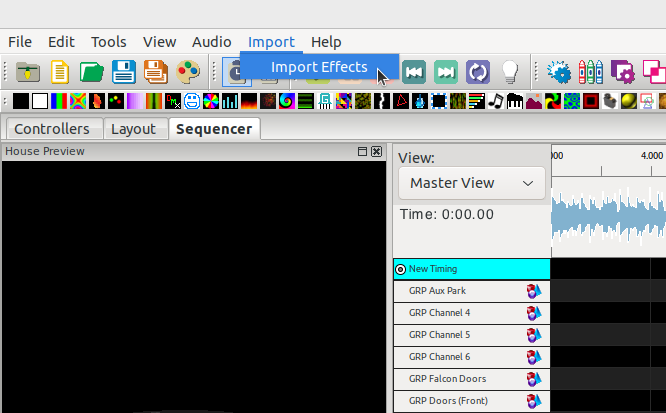Click the orange save-as floppy icon
The width and height of the screenshot is (666, 413).
pos(155,72)
